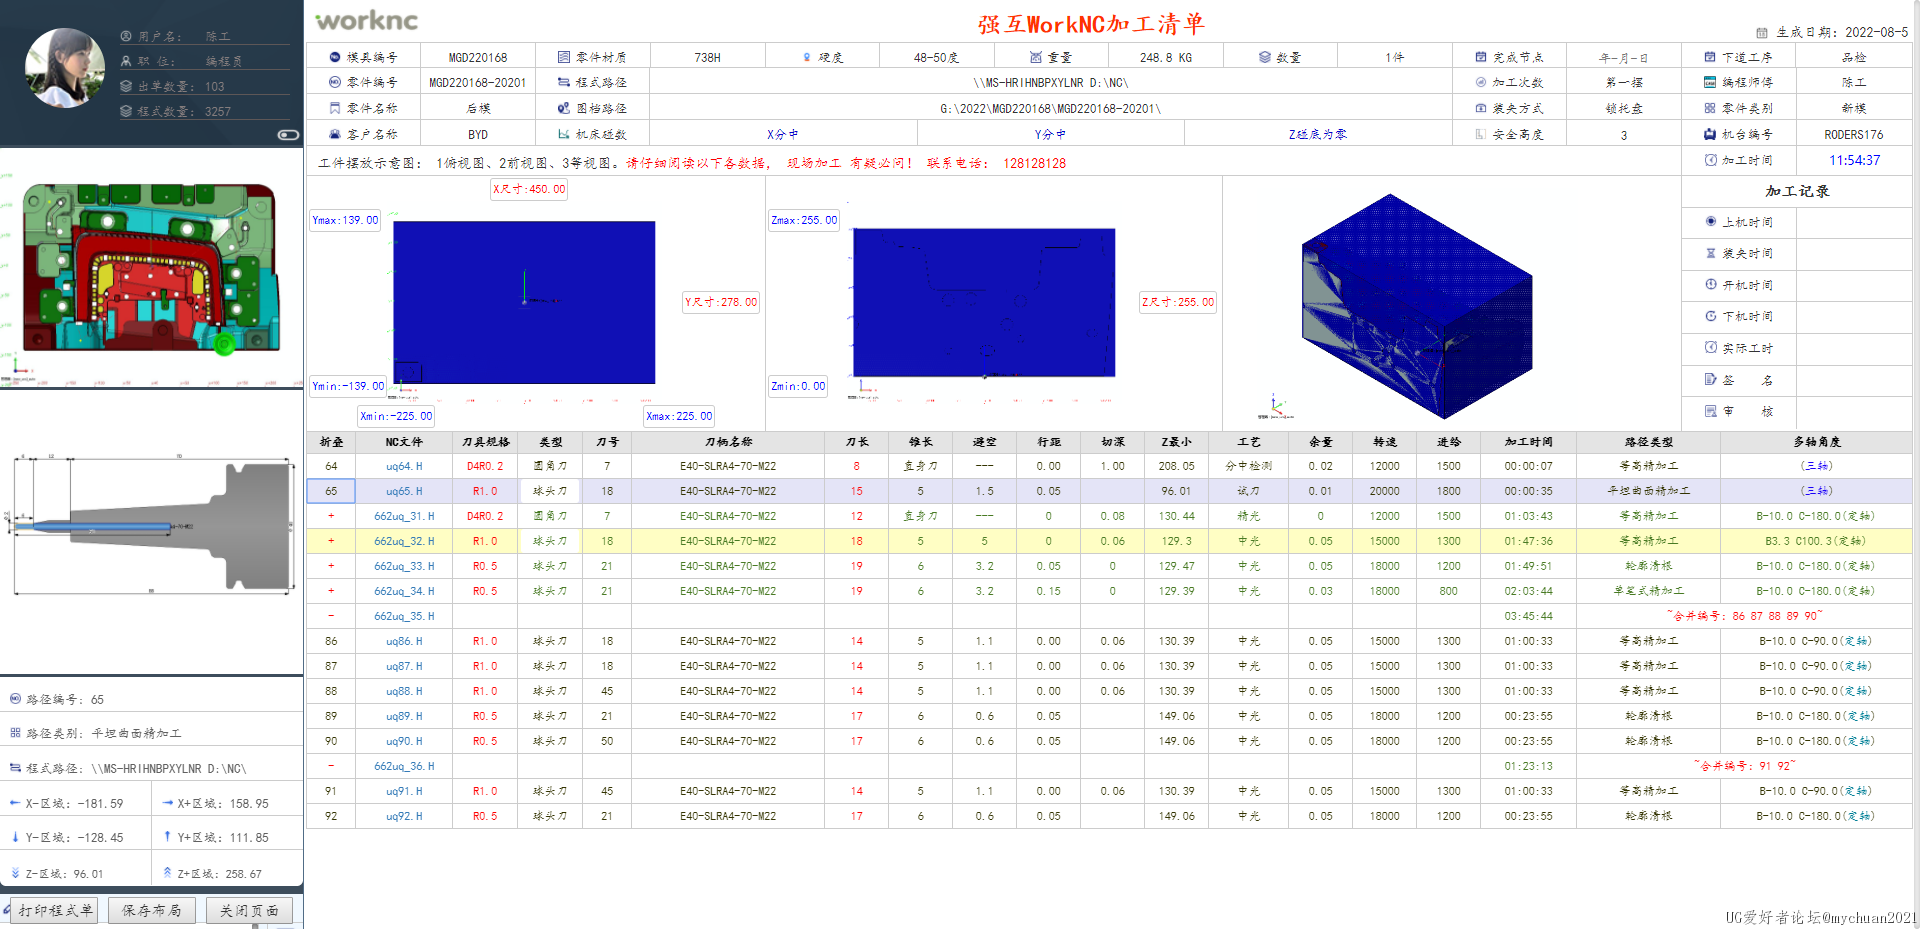
Task: Click the X尺寸:450.00 dimension label
Action: (x=529, y=189)
